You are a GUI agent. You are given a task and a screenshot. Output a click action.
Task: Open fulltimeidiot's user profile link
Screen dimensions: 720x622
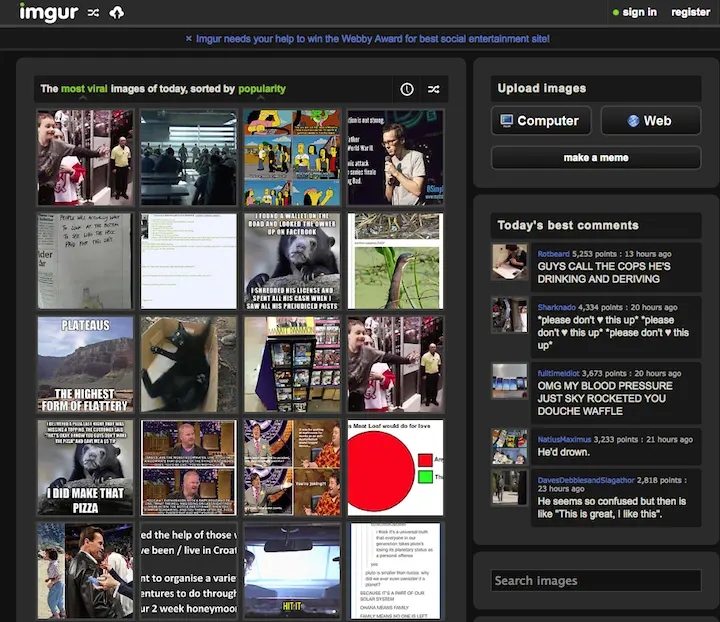[x=558, y=374]
